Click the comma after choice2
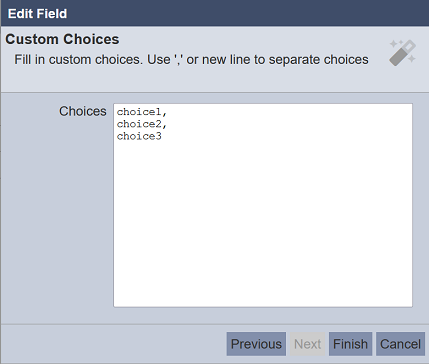 click(164, 126)
